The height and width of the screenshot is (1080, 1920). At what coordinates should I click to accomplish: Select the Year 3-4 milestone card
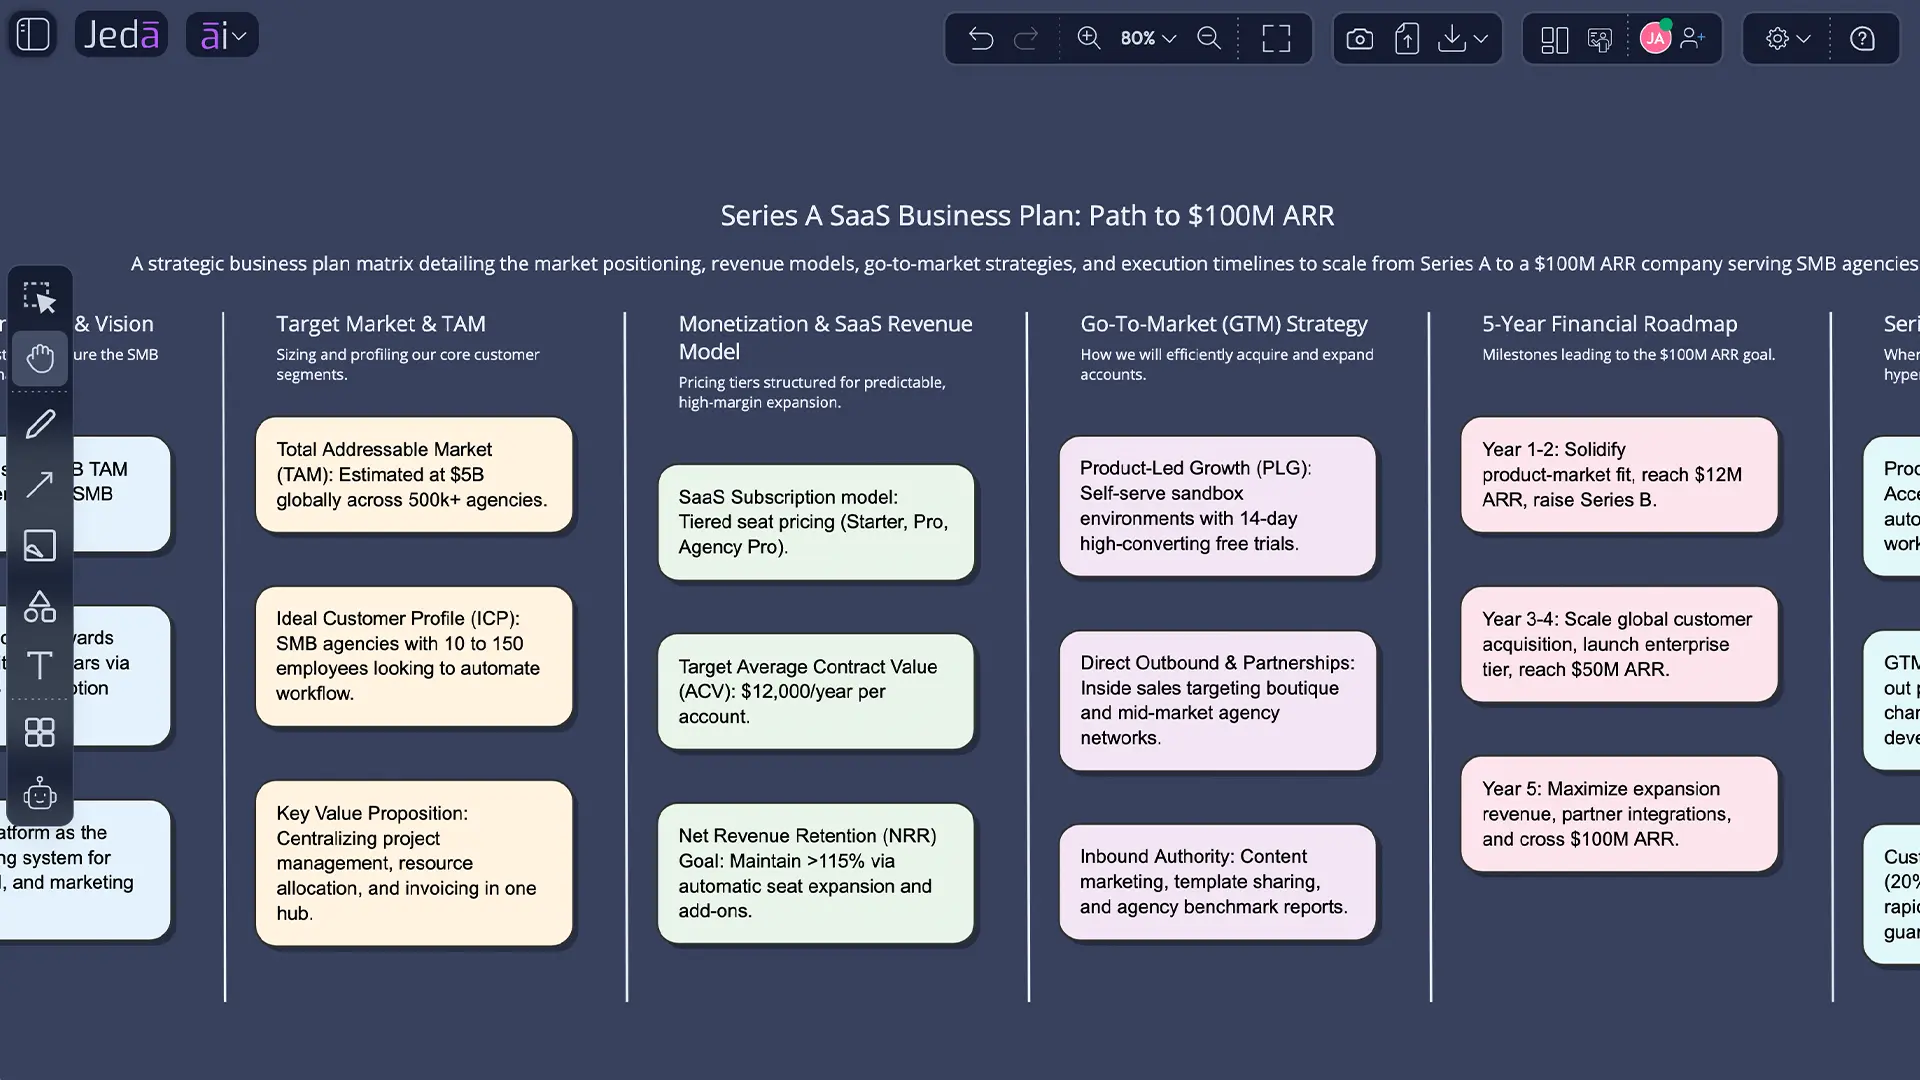click(x=1620, y=645)
